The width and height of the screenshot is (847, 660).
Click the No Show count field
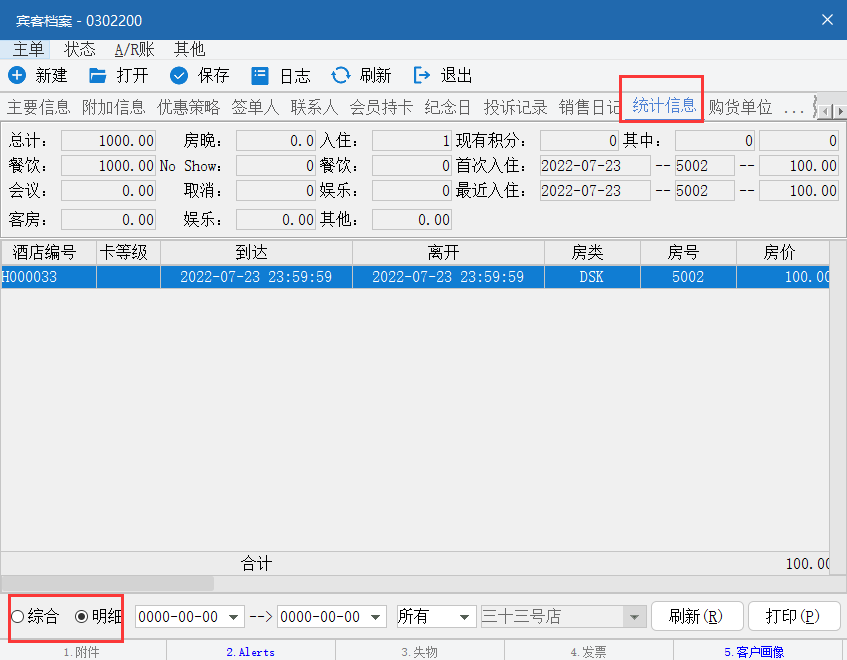[275, 165]
